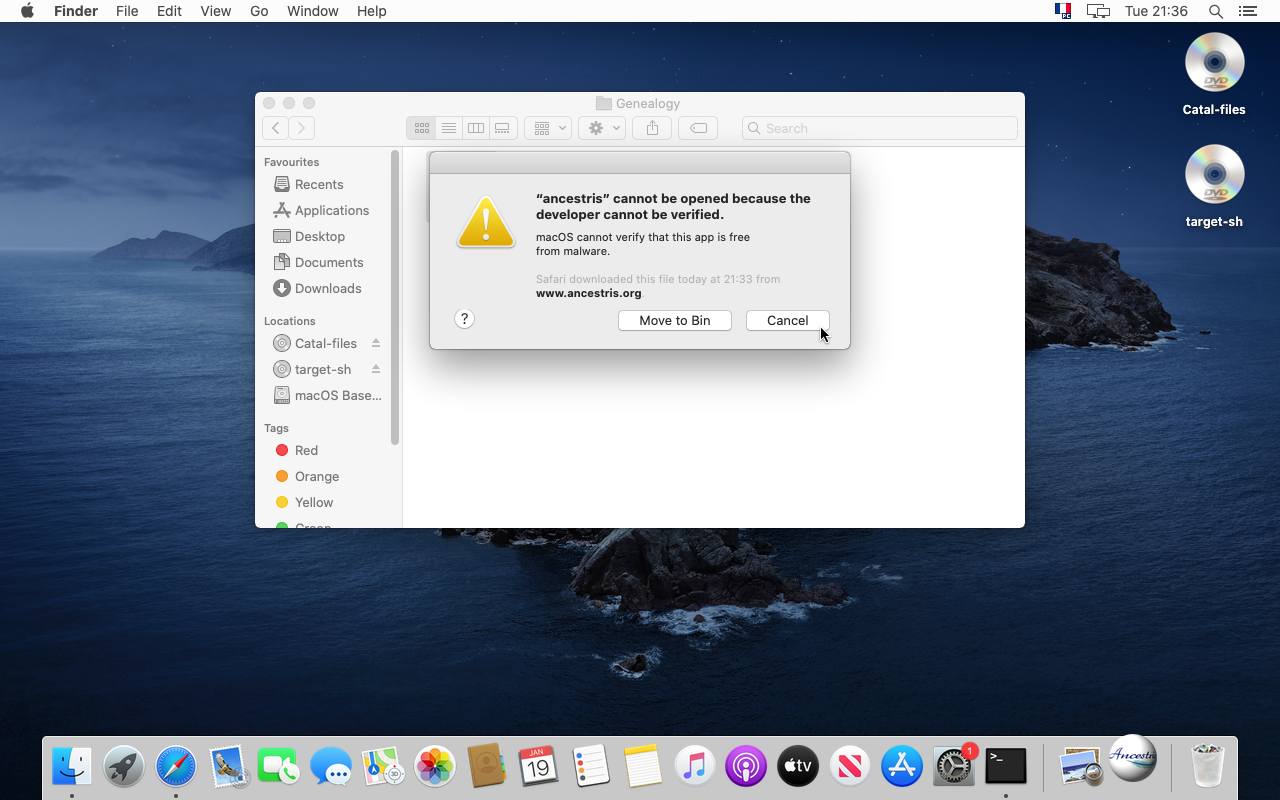Open Safari from the Dock
The width and height of the screenshot is (1280, 800).
click(176, 767)
